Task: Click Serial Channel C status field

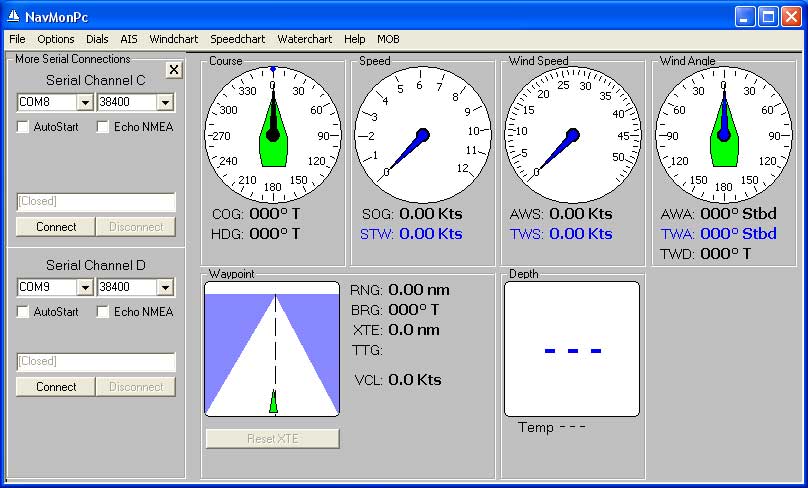Action: coord(96,201)
